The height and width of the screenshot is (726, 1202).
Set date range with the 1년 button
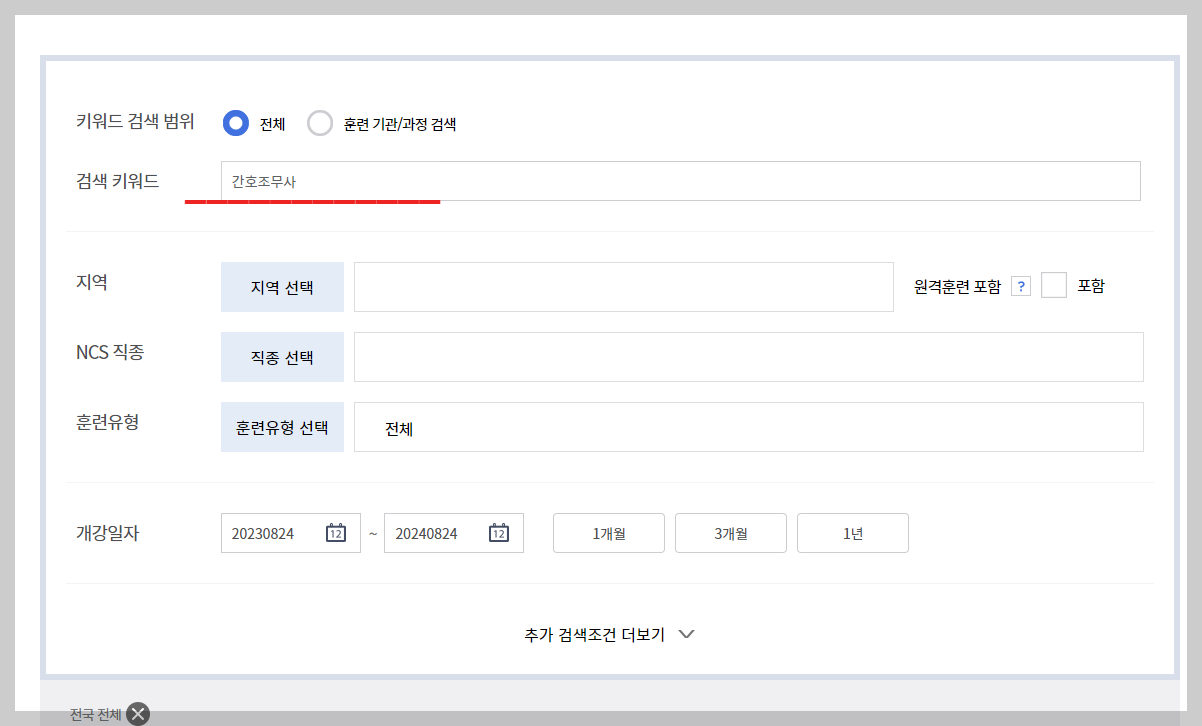click(852, 533)
